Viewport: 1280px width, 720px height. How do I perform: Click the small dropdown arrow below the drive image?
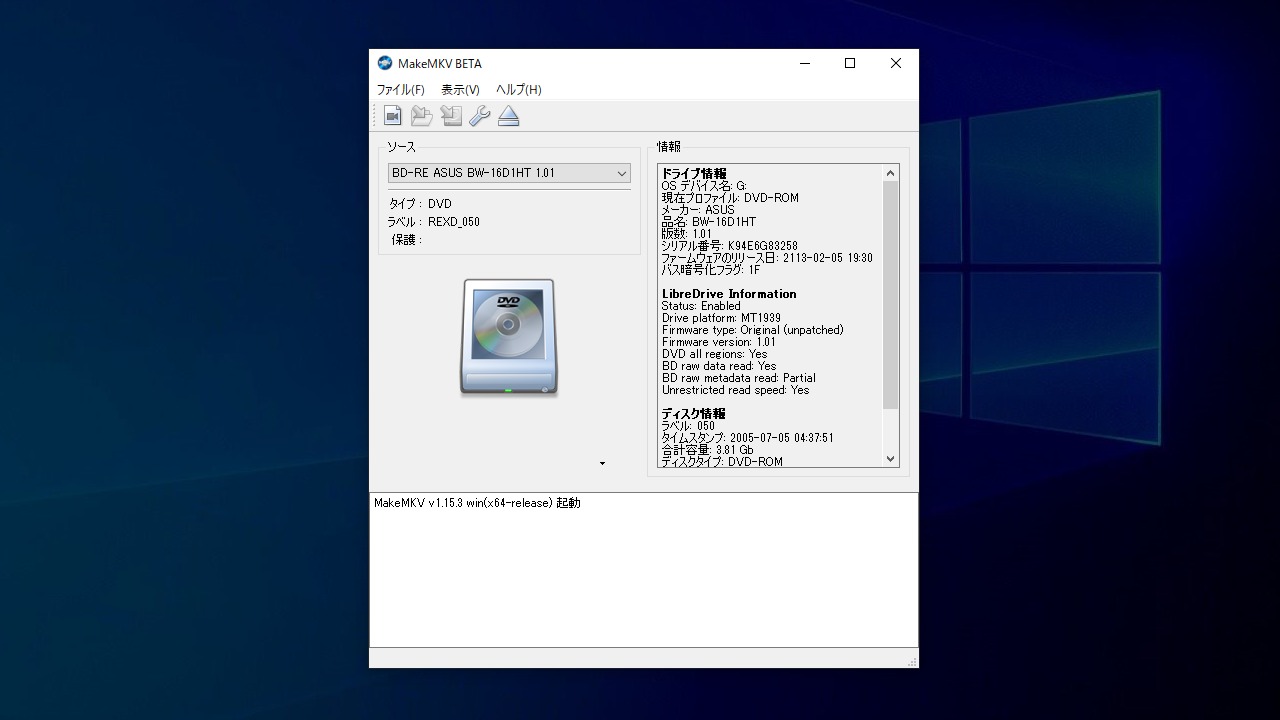coord(602,463)
